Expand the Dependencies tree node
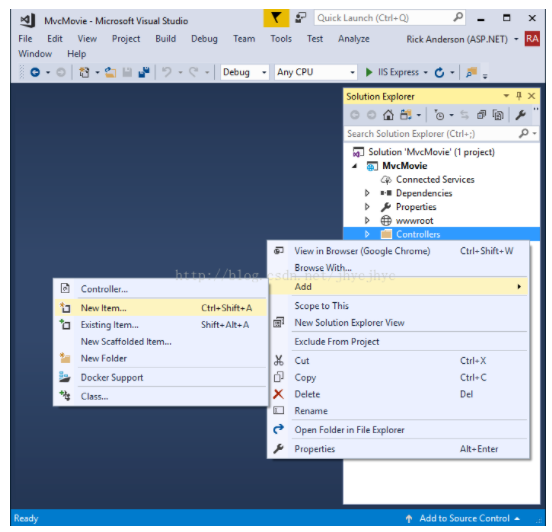The width and height of the screenshot is (552, 532). (x=367, y=193)
